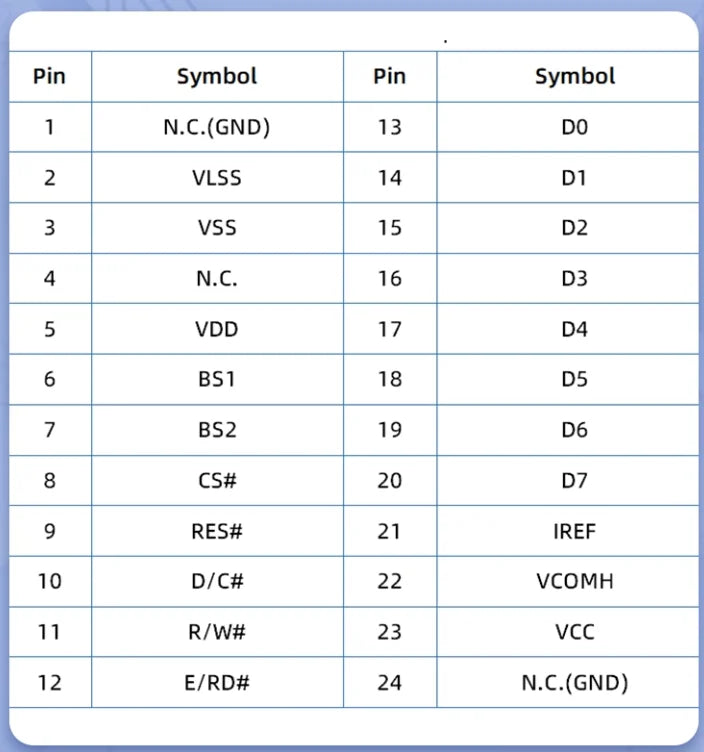
Task: Select the RES# symbol cell
Action: point(217,531)
